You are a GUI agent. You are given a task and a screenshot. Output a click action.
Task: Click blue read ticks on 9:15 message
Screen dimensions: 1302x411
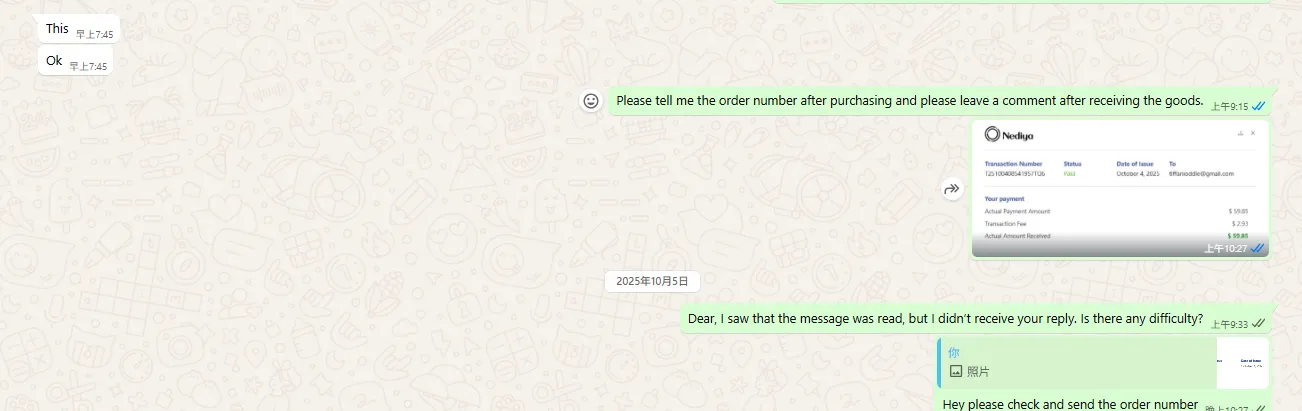click(1259, 105)
